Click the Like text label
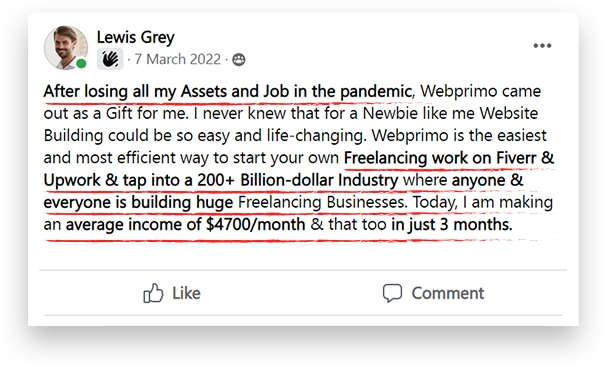The width and height of the screenshot is (604, 367). coord(186,293)
